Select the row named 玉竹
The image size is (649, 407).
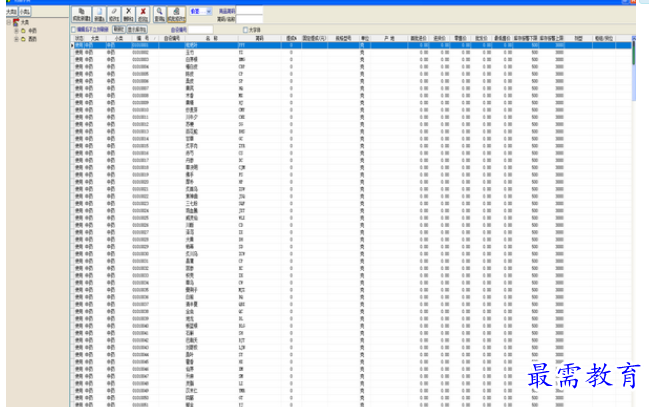(353, 53)
